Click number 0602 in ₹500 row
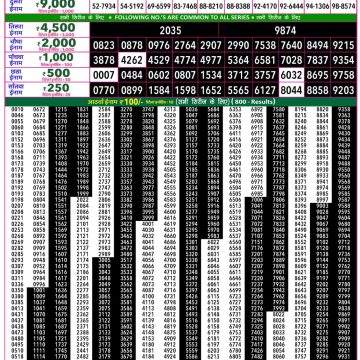 point(159,75)
